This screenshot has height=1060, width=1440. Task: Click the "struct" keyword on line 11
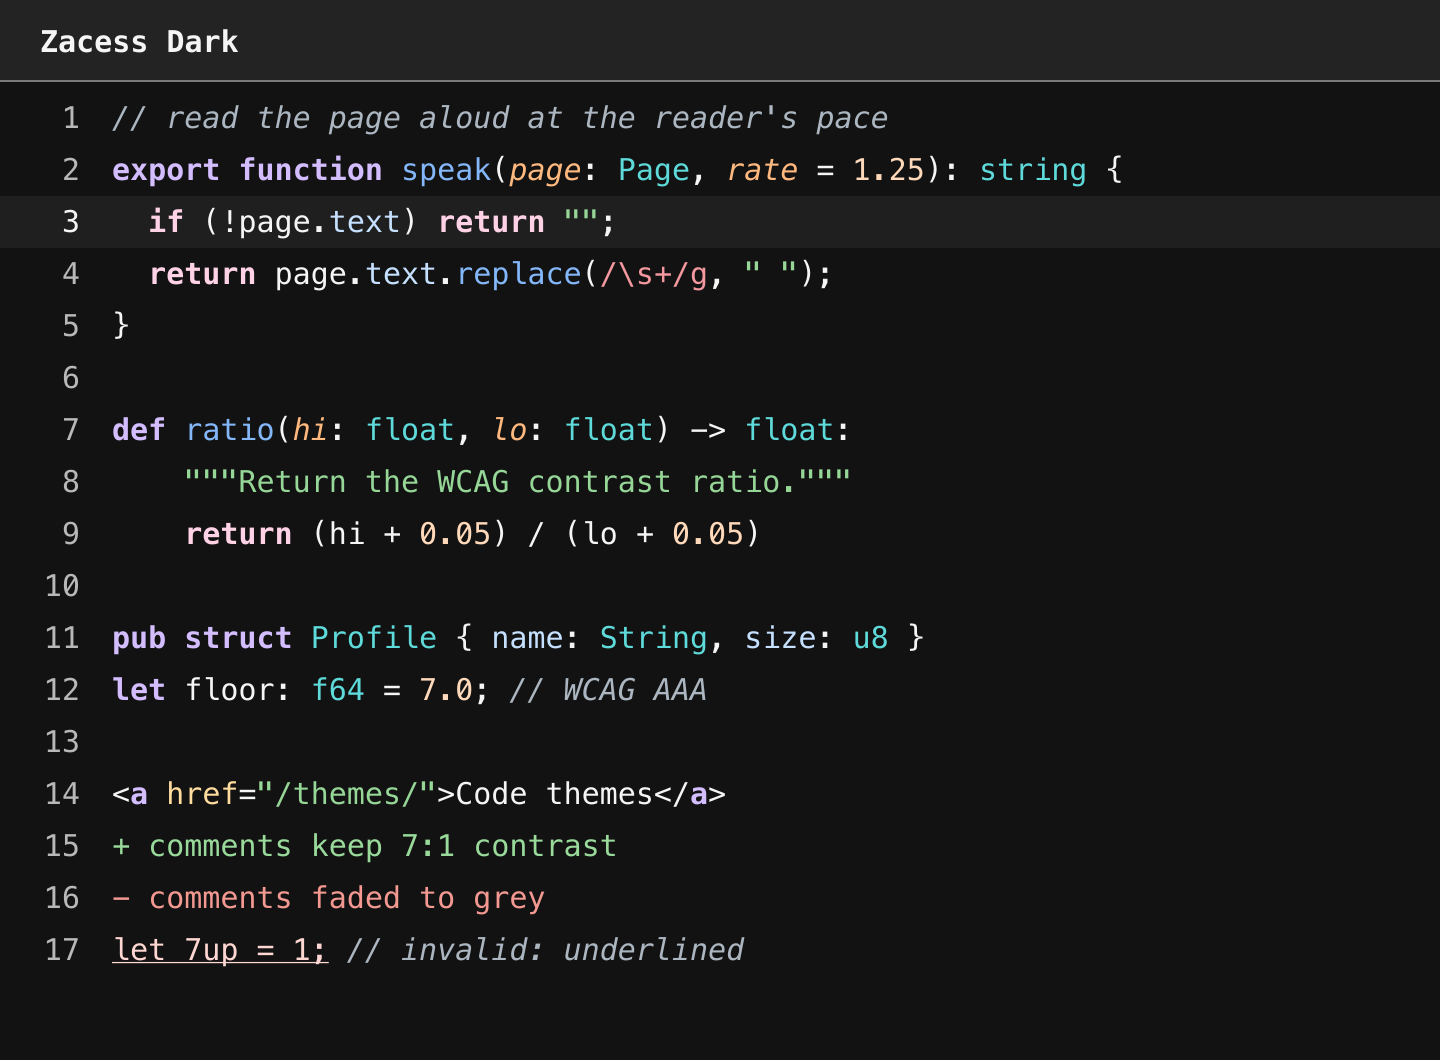click(x=238, y=638)
